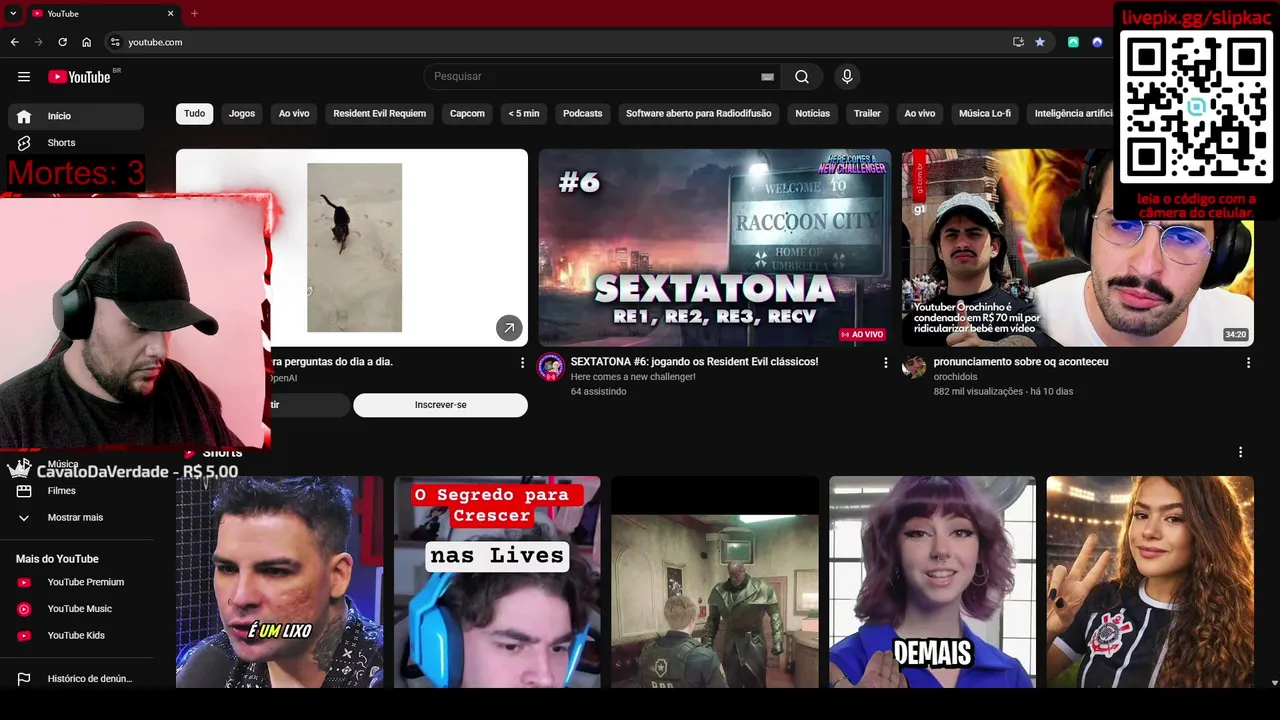Open the 'É UM LIXO' short
This screenshot has height=720, width=1280.
[x=279, y=582]
